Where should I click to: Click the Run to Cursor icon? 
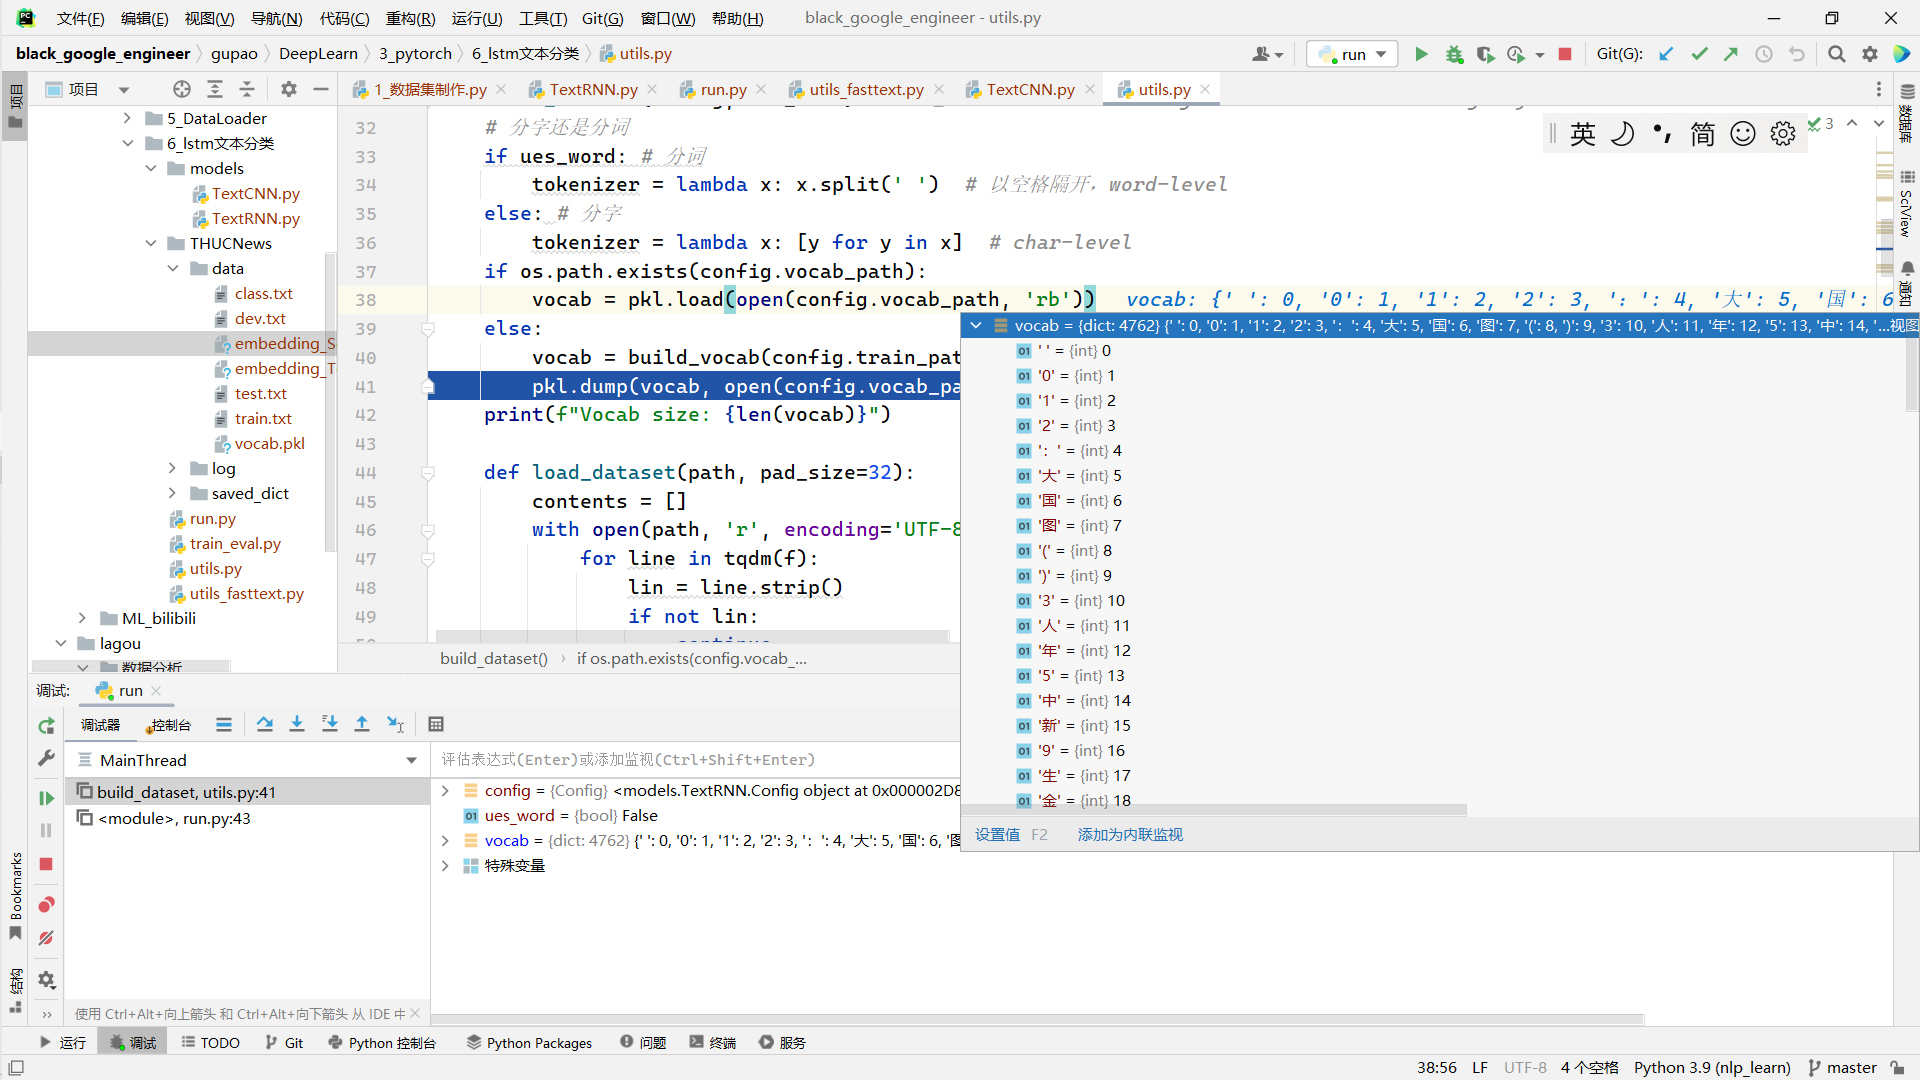[x=396, y=724]
